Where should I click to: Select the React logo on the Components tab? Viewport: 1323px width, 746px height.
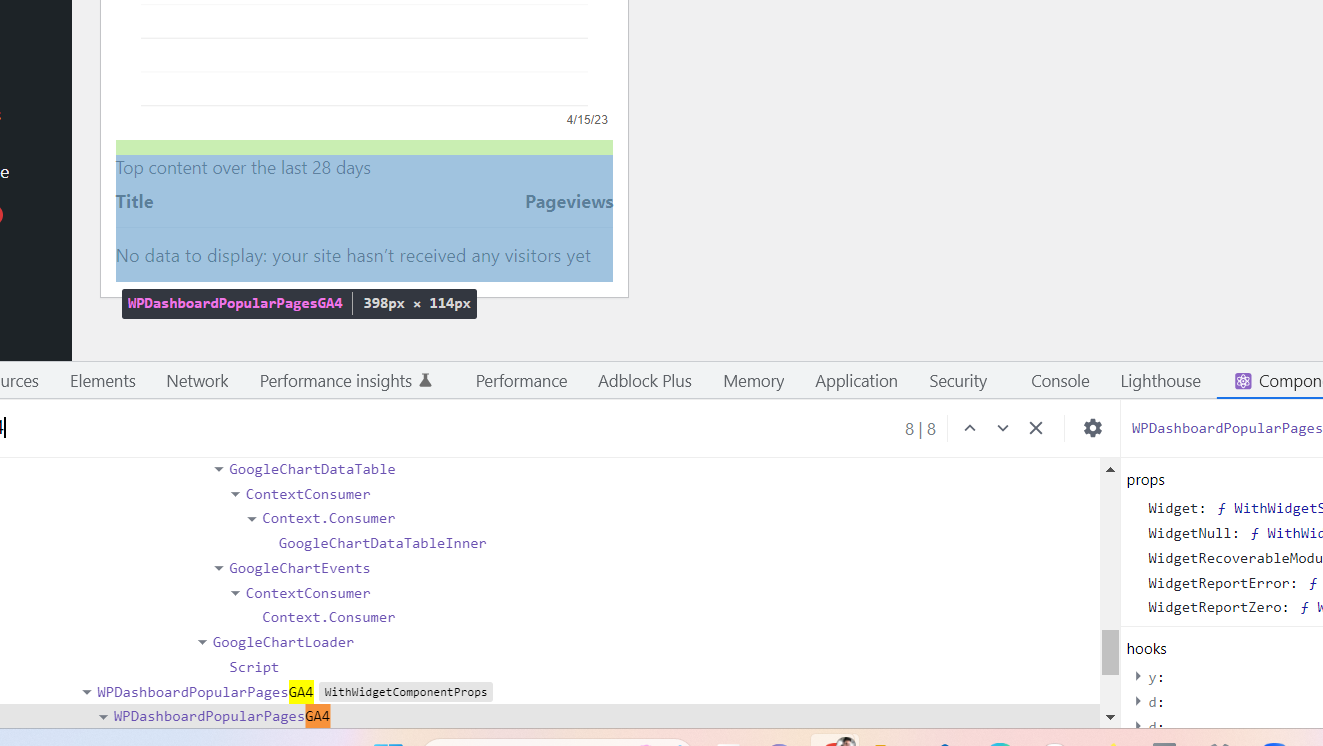click(x=1243, y=381)
